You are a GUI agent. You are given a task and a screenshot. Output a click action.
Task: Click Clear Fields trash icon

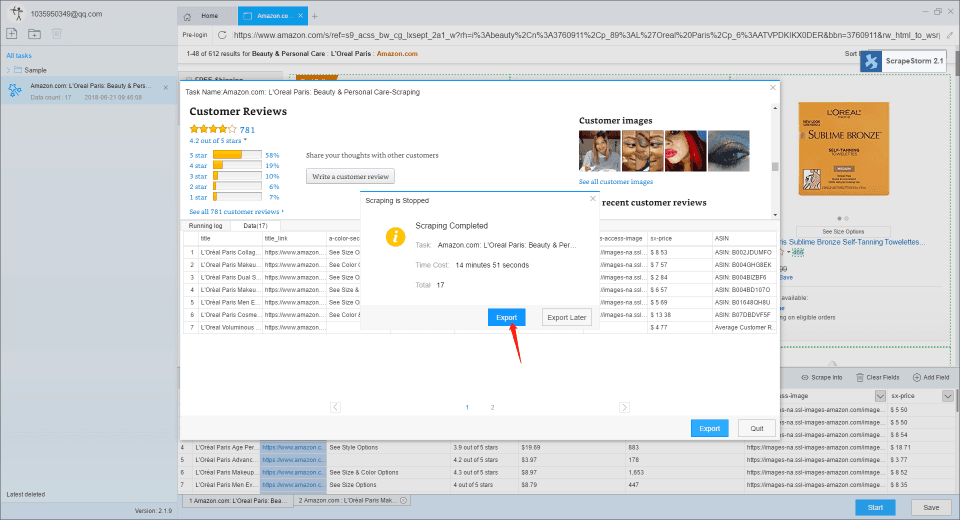(x=858, y=377)
